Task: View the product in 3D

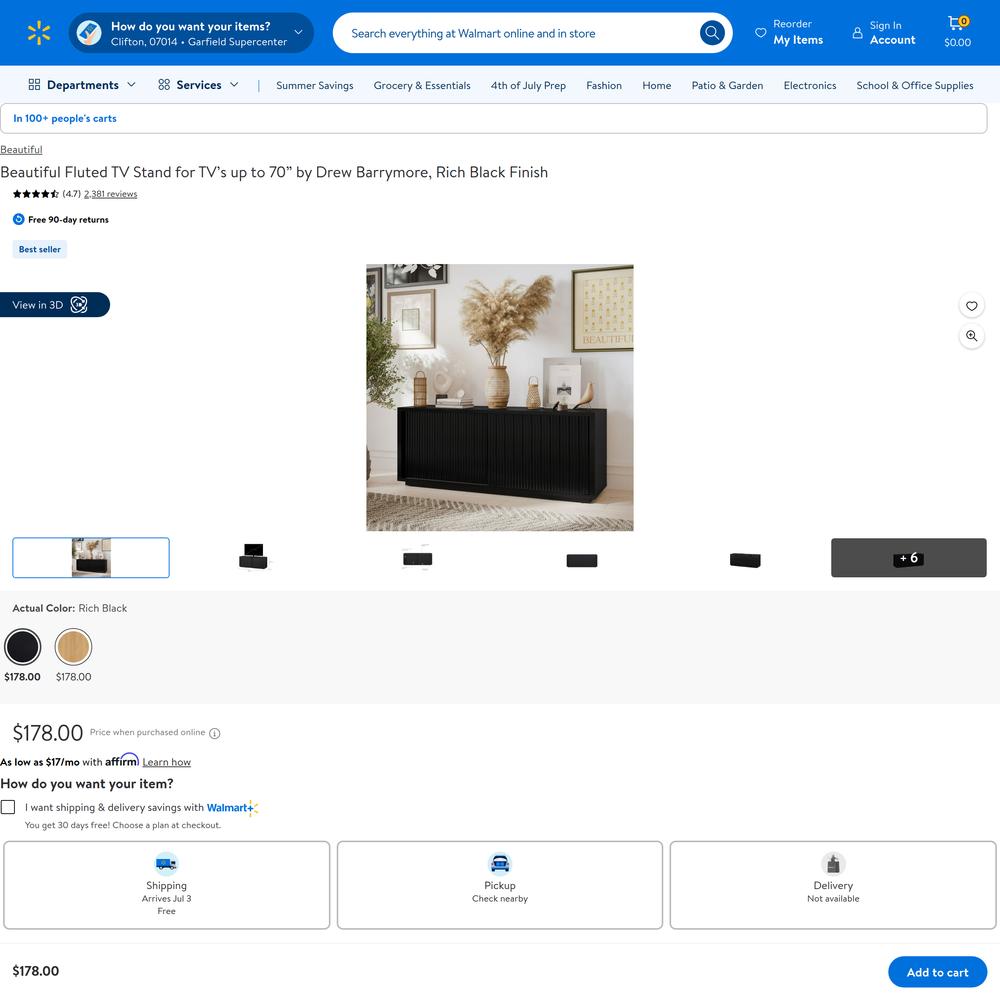Action: point(54,305)
